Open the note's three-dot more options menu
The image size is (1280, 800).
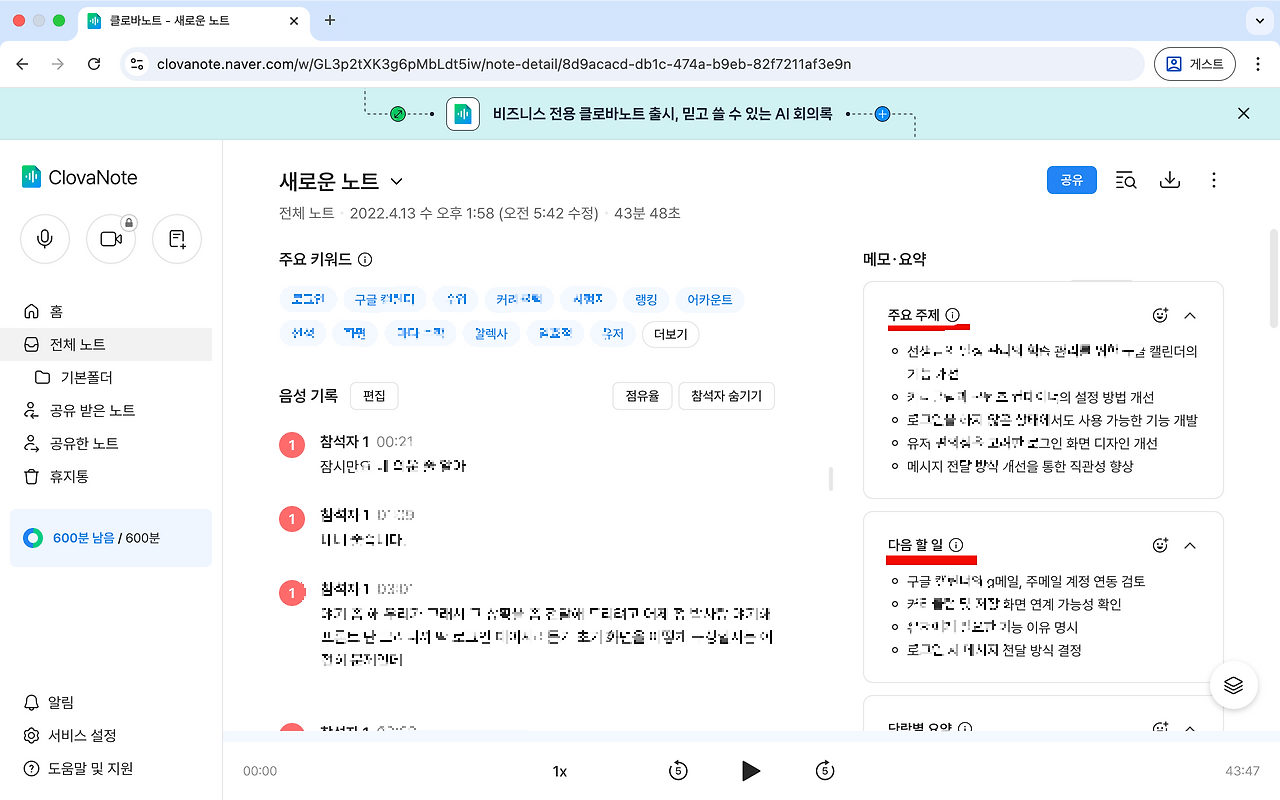click(1214, 180)
